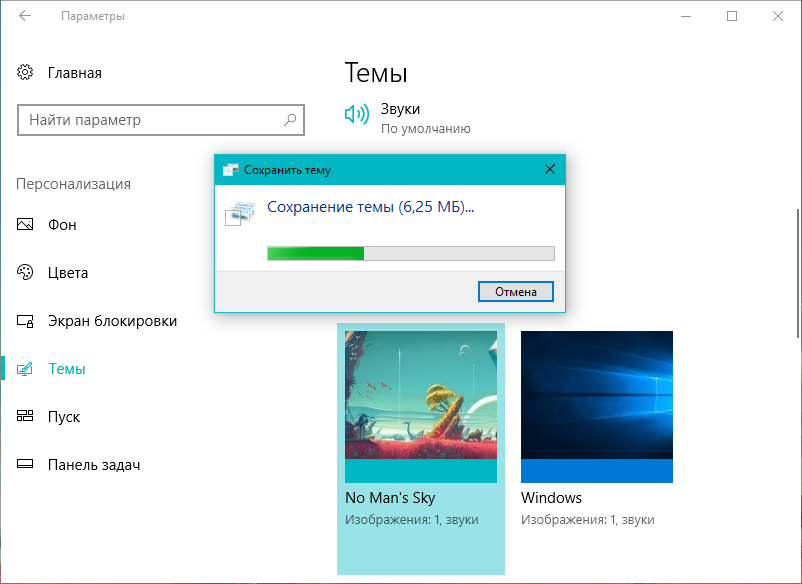Select the Темы section
The height and width of the screenshot is (584, 802).
click(x=66, y=369)
